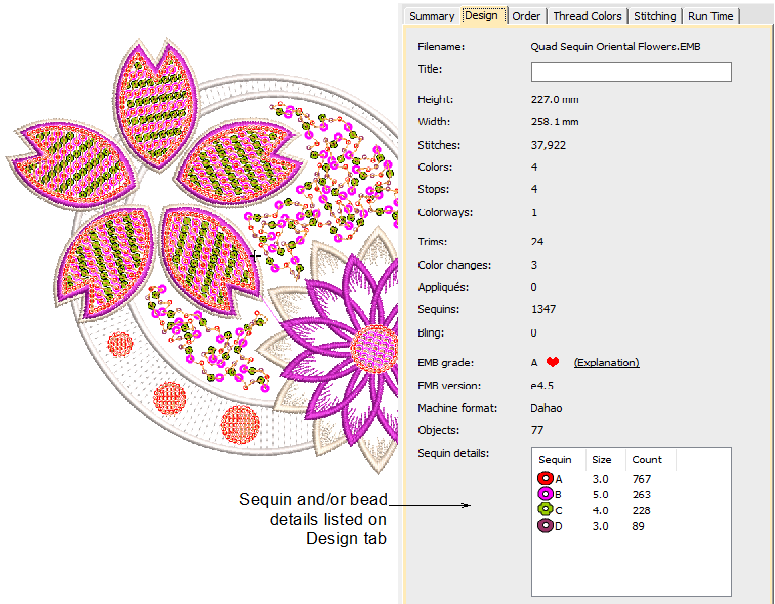Viewport: 775px width, 604px height.
Task: Select the Design tab
Action: point(481,16)
